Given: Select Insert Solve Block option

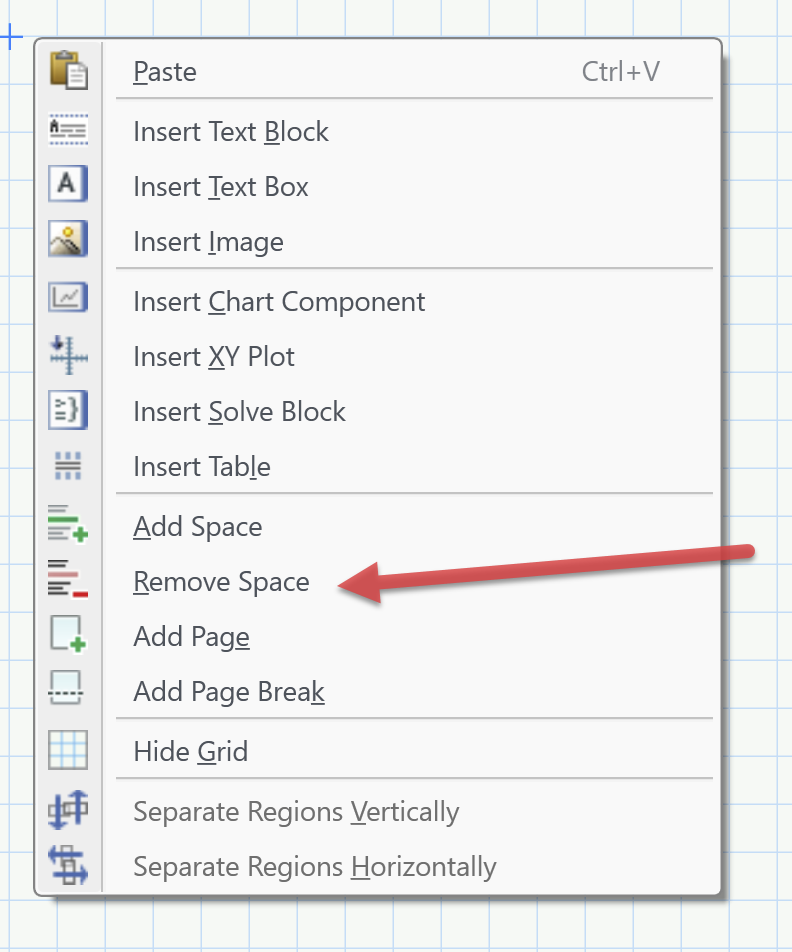Looking at the screenshot, I should tap(239, 412).
